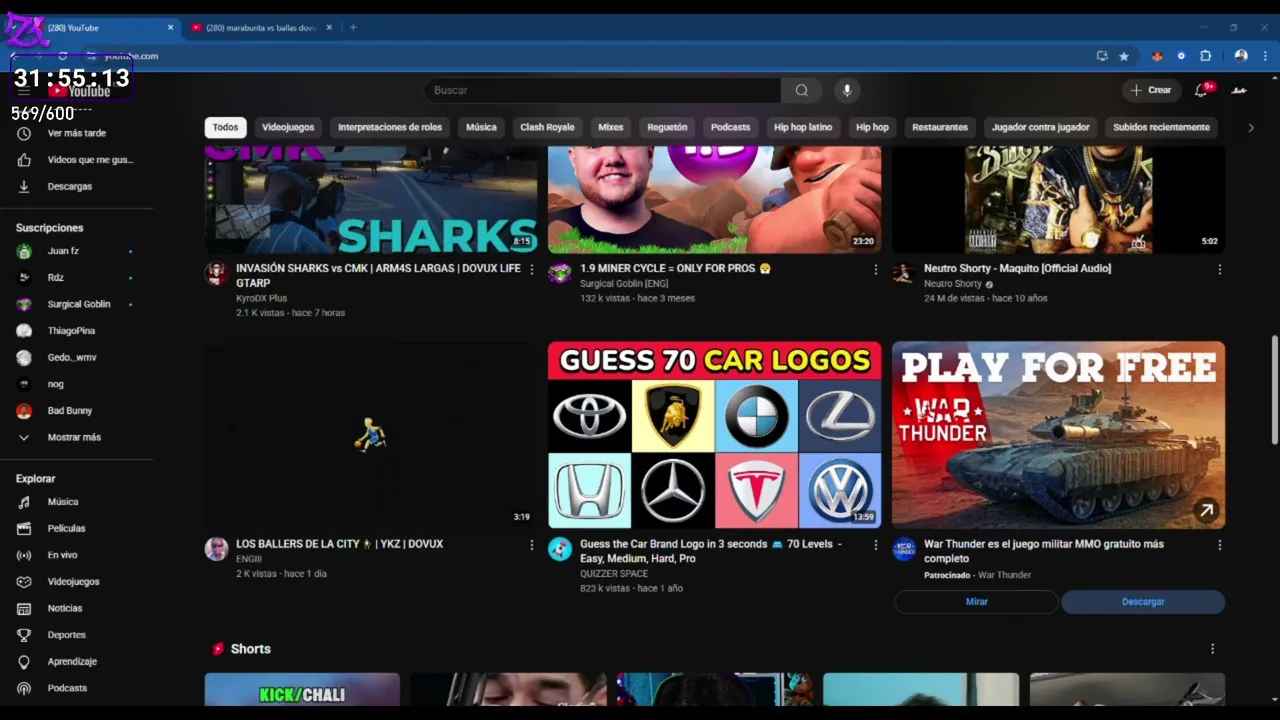Click the Descargas download icon
Viewport: 1280px width, 720px height.
tap(24, 186)
